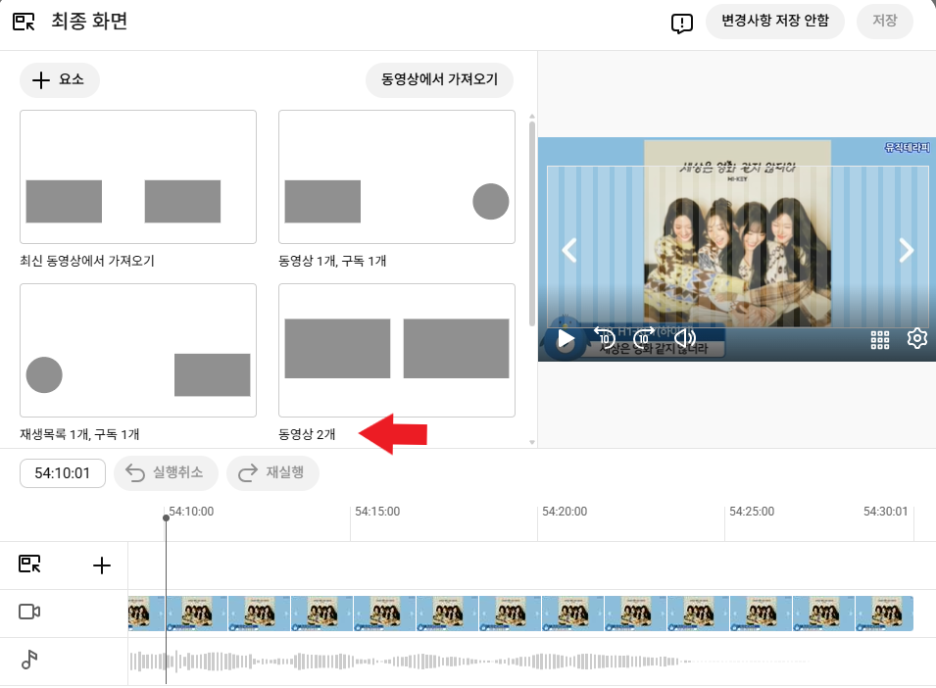The width and height of the screenshot is (936, 688).
Task: Play the preview video
Action: (x=565, y=340)
